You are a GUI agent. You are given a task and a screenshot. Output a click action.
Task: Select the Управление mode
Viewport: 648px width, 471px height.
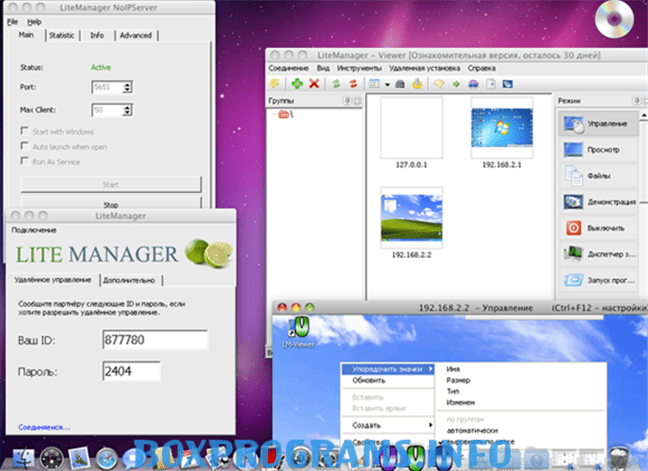[x=598, y=124]
